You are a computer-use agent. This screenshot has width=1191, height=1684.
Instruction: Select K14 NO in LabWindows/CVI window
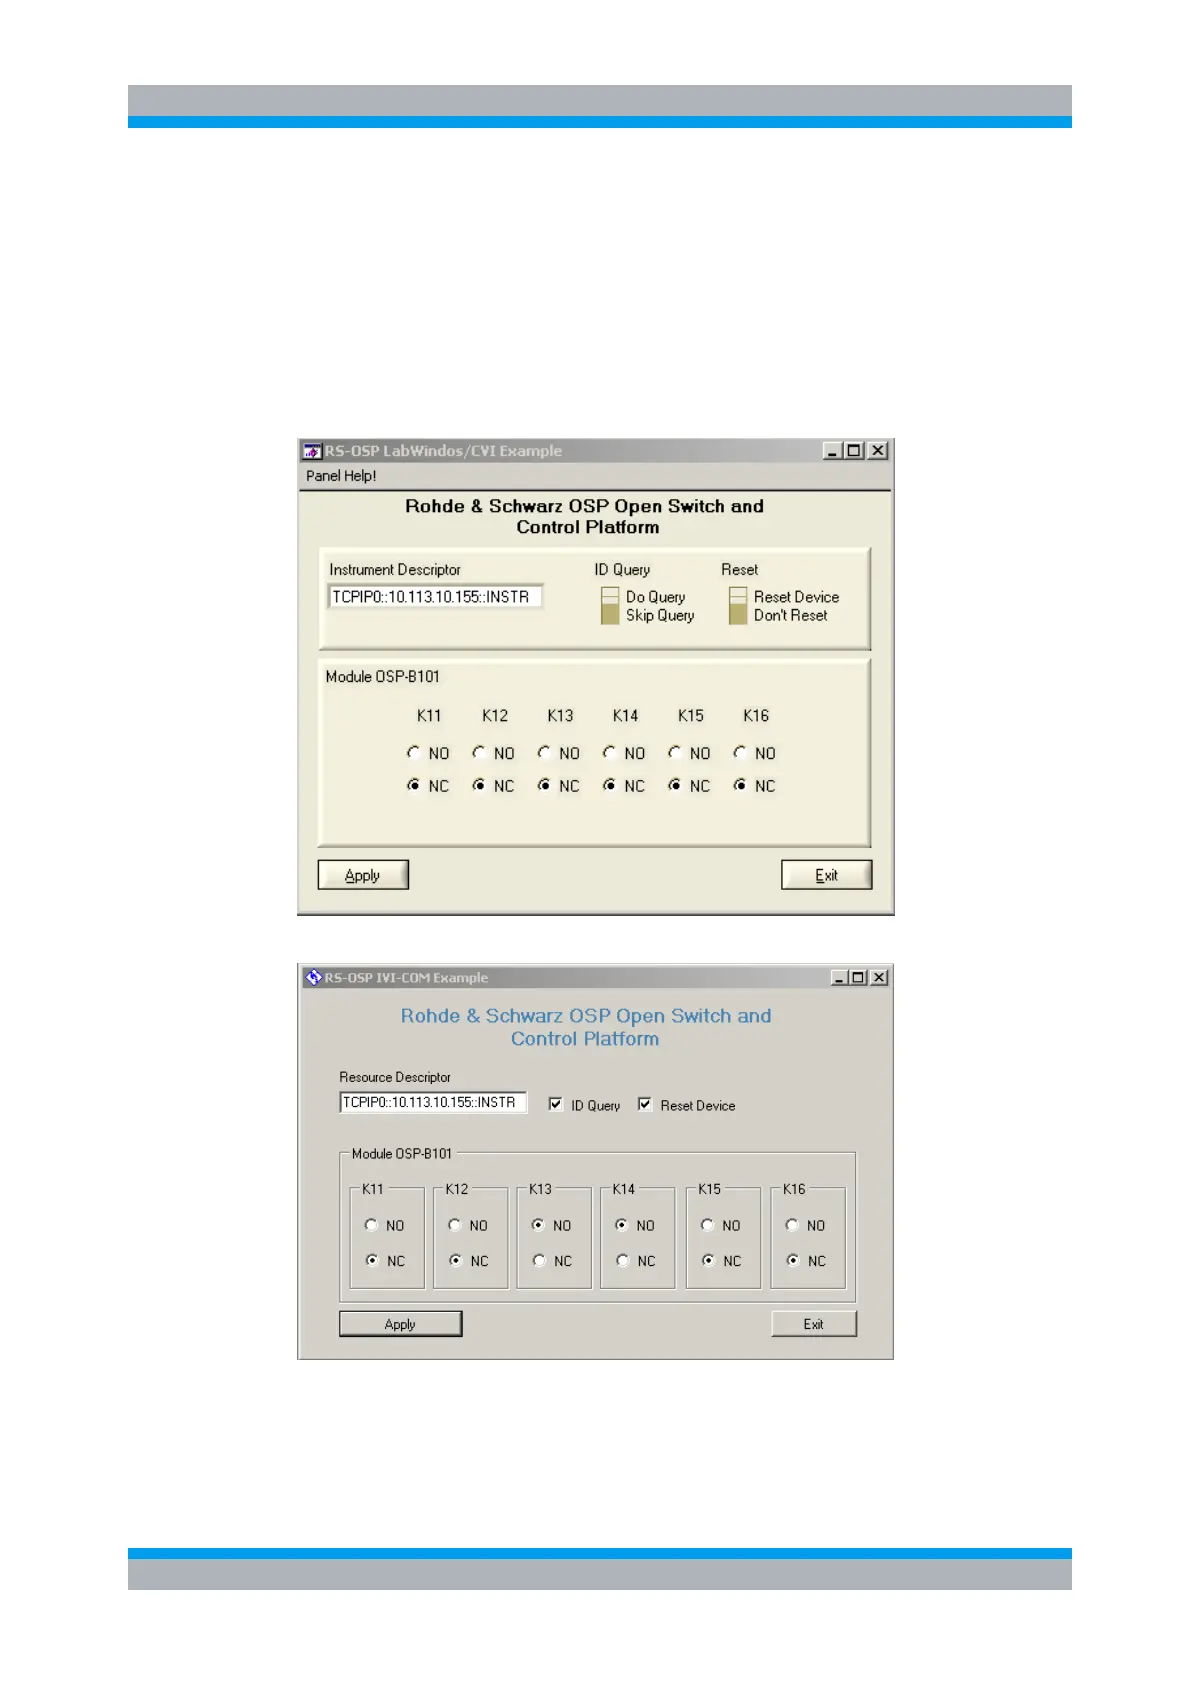[x=609, y=752]
